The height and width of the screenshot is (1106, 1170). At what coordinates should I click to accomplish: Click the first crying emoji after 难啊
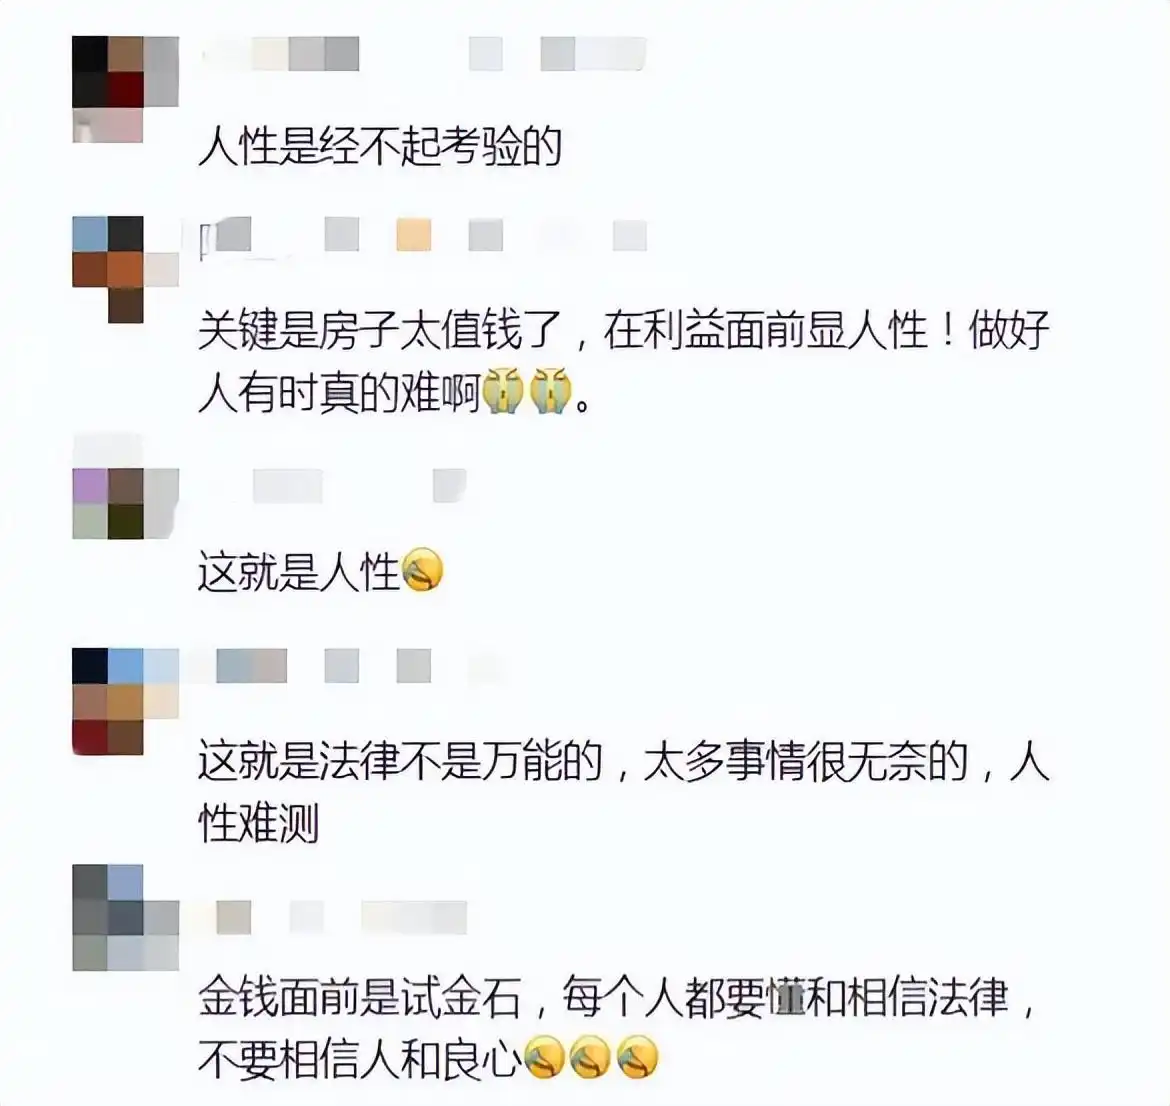503,390
